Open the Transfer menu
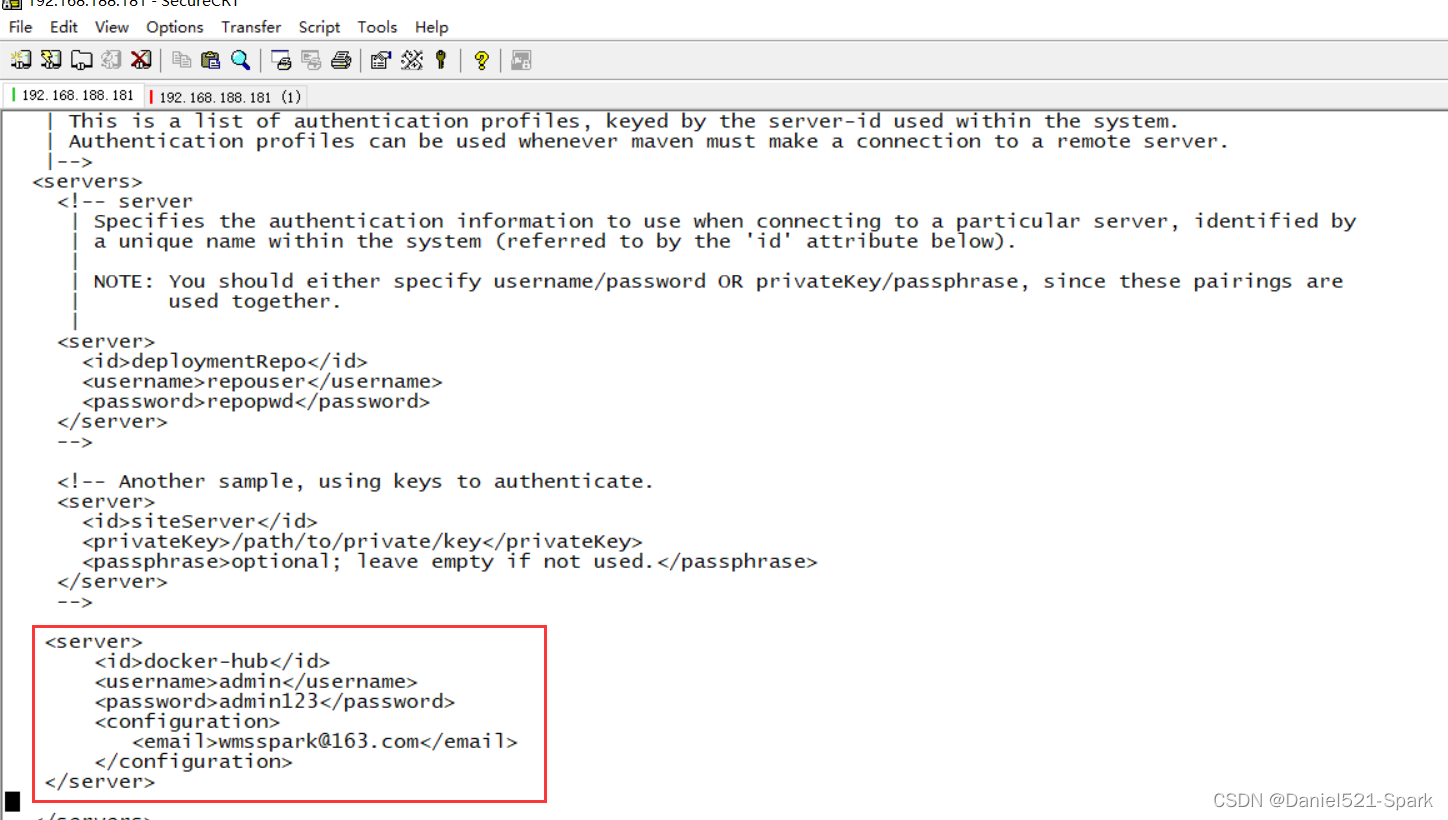The image size is (1448, 820). [x=251, y=27]
